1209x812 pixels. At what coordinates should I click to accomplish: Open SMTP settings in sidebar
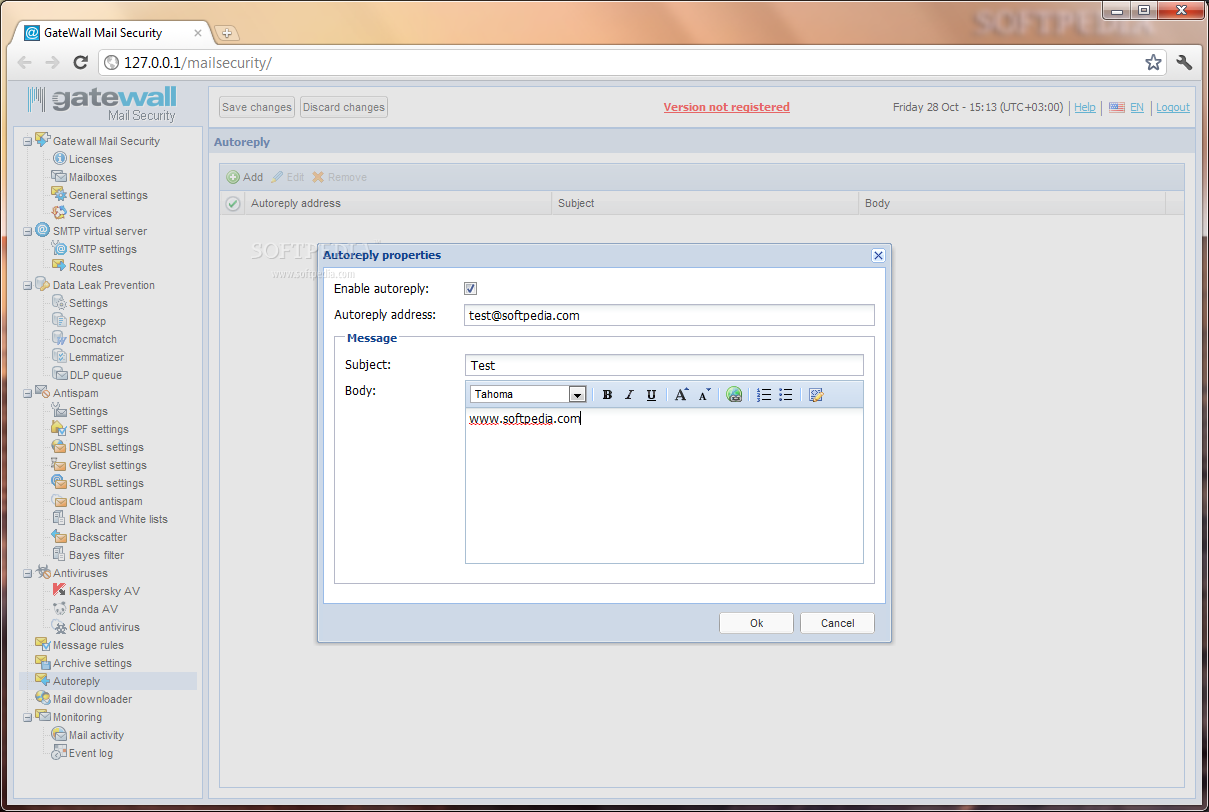pyautogui.click(x=103, y=249)
